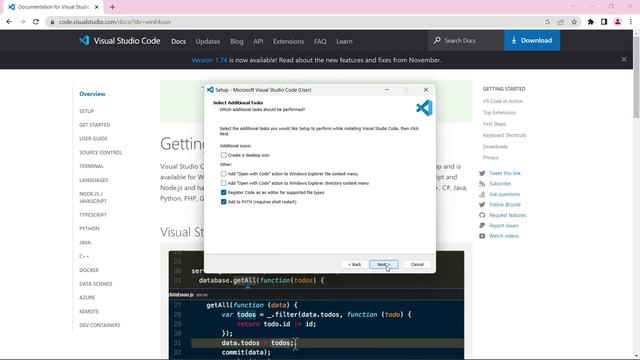Click the Twitter icon beside Tweet this link
This screenshot has height=360, width=640.
coord(482,173)
